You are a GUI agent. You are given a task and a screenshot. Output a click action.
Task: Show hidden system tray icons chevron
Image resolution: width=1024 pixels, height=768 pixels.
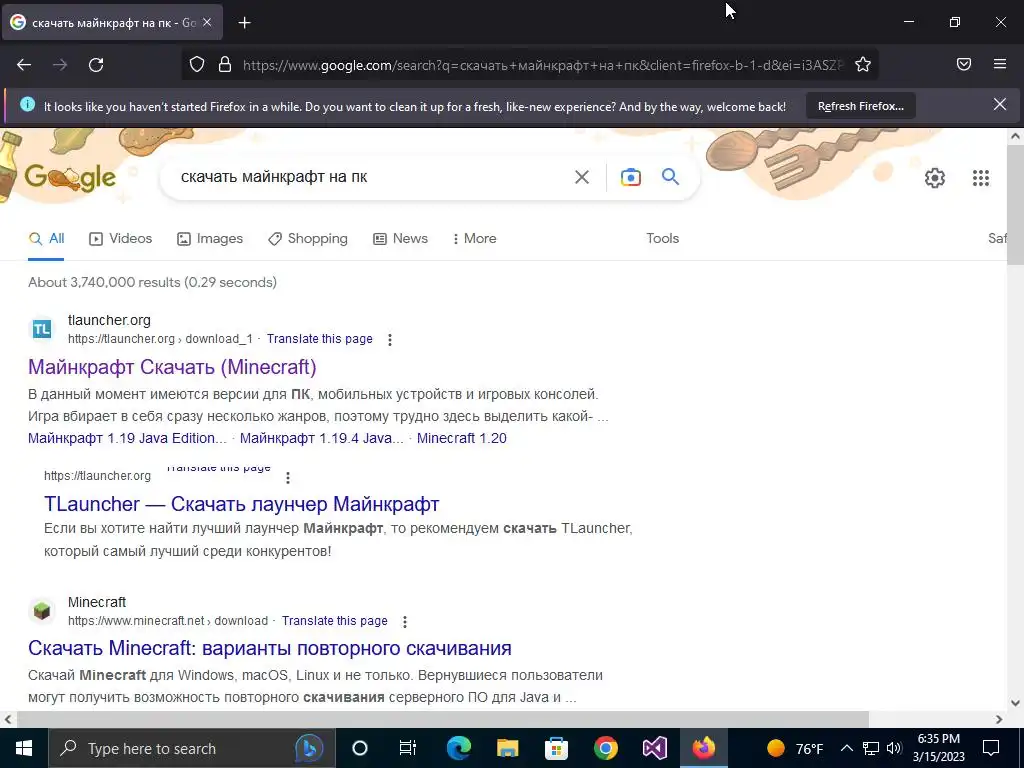tap(846, 748)
